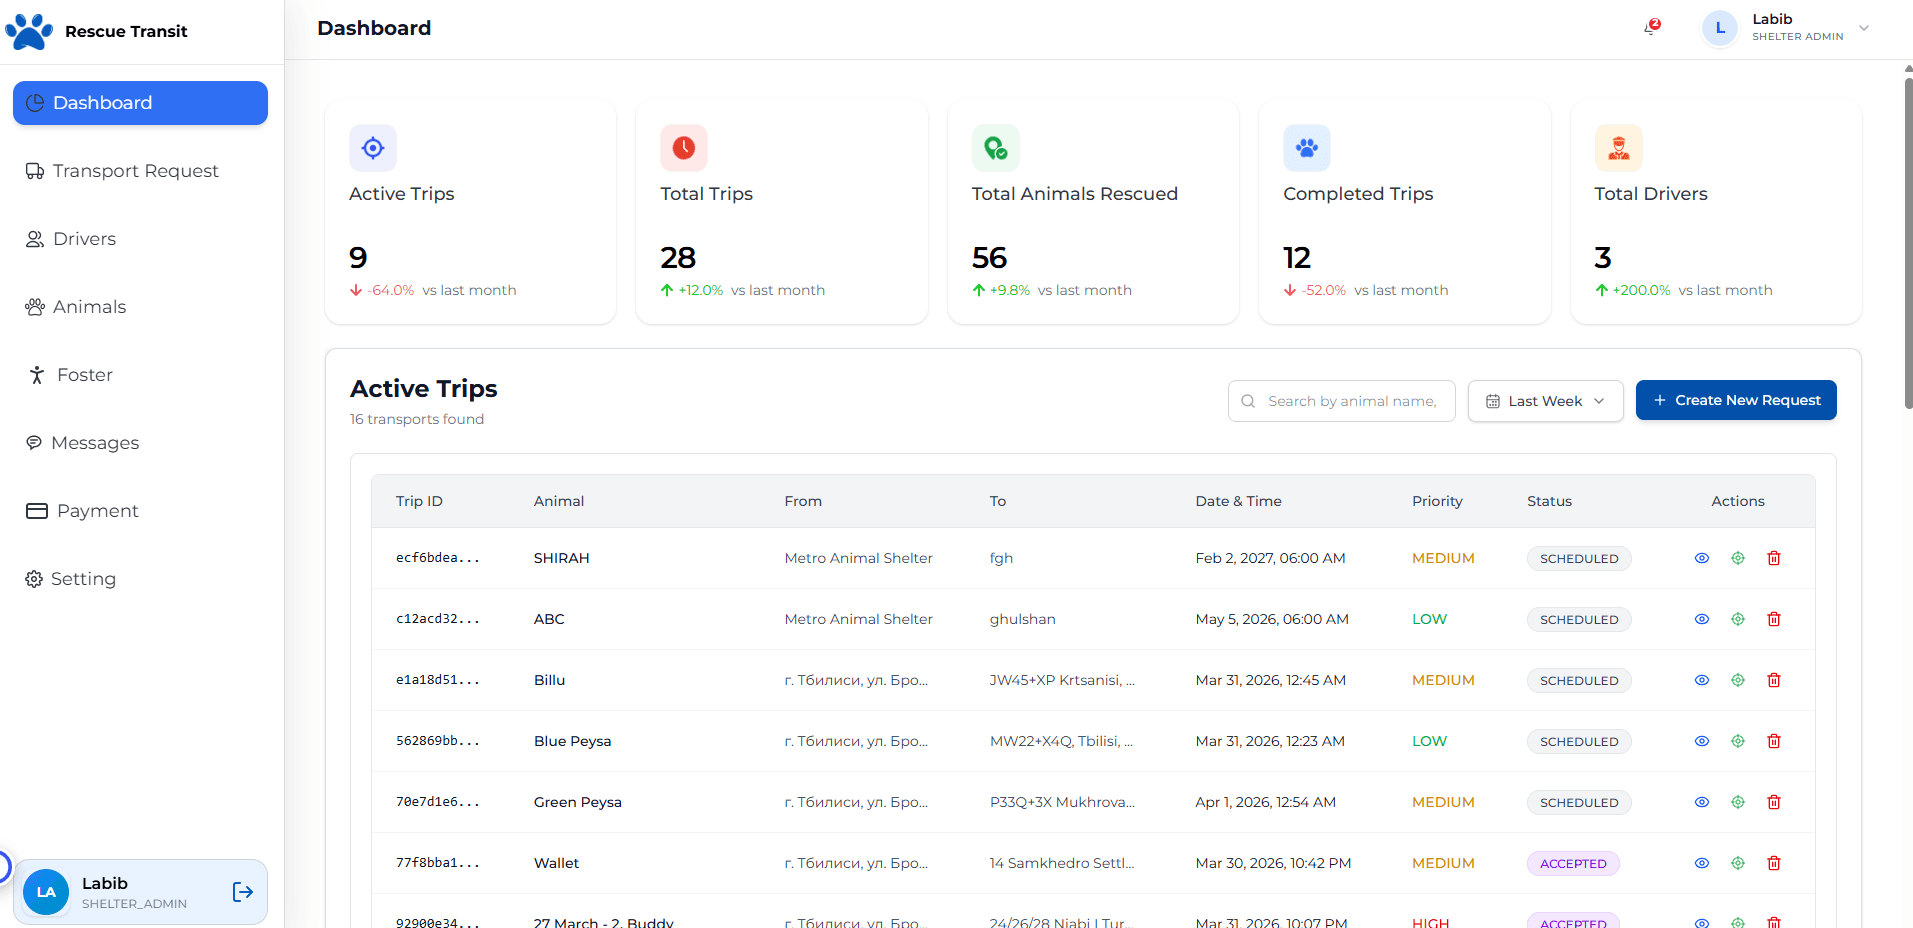1913x928 pixels.
Task: Delete the Billu trip
Action: pos(1774,680)
